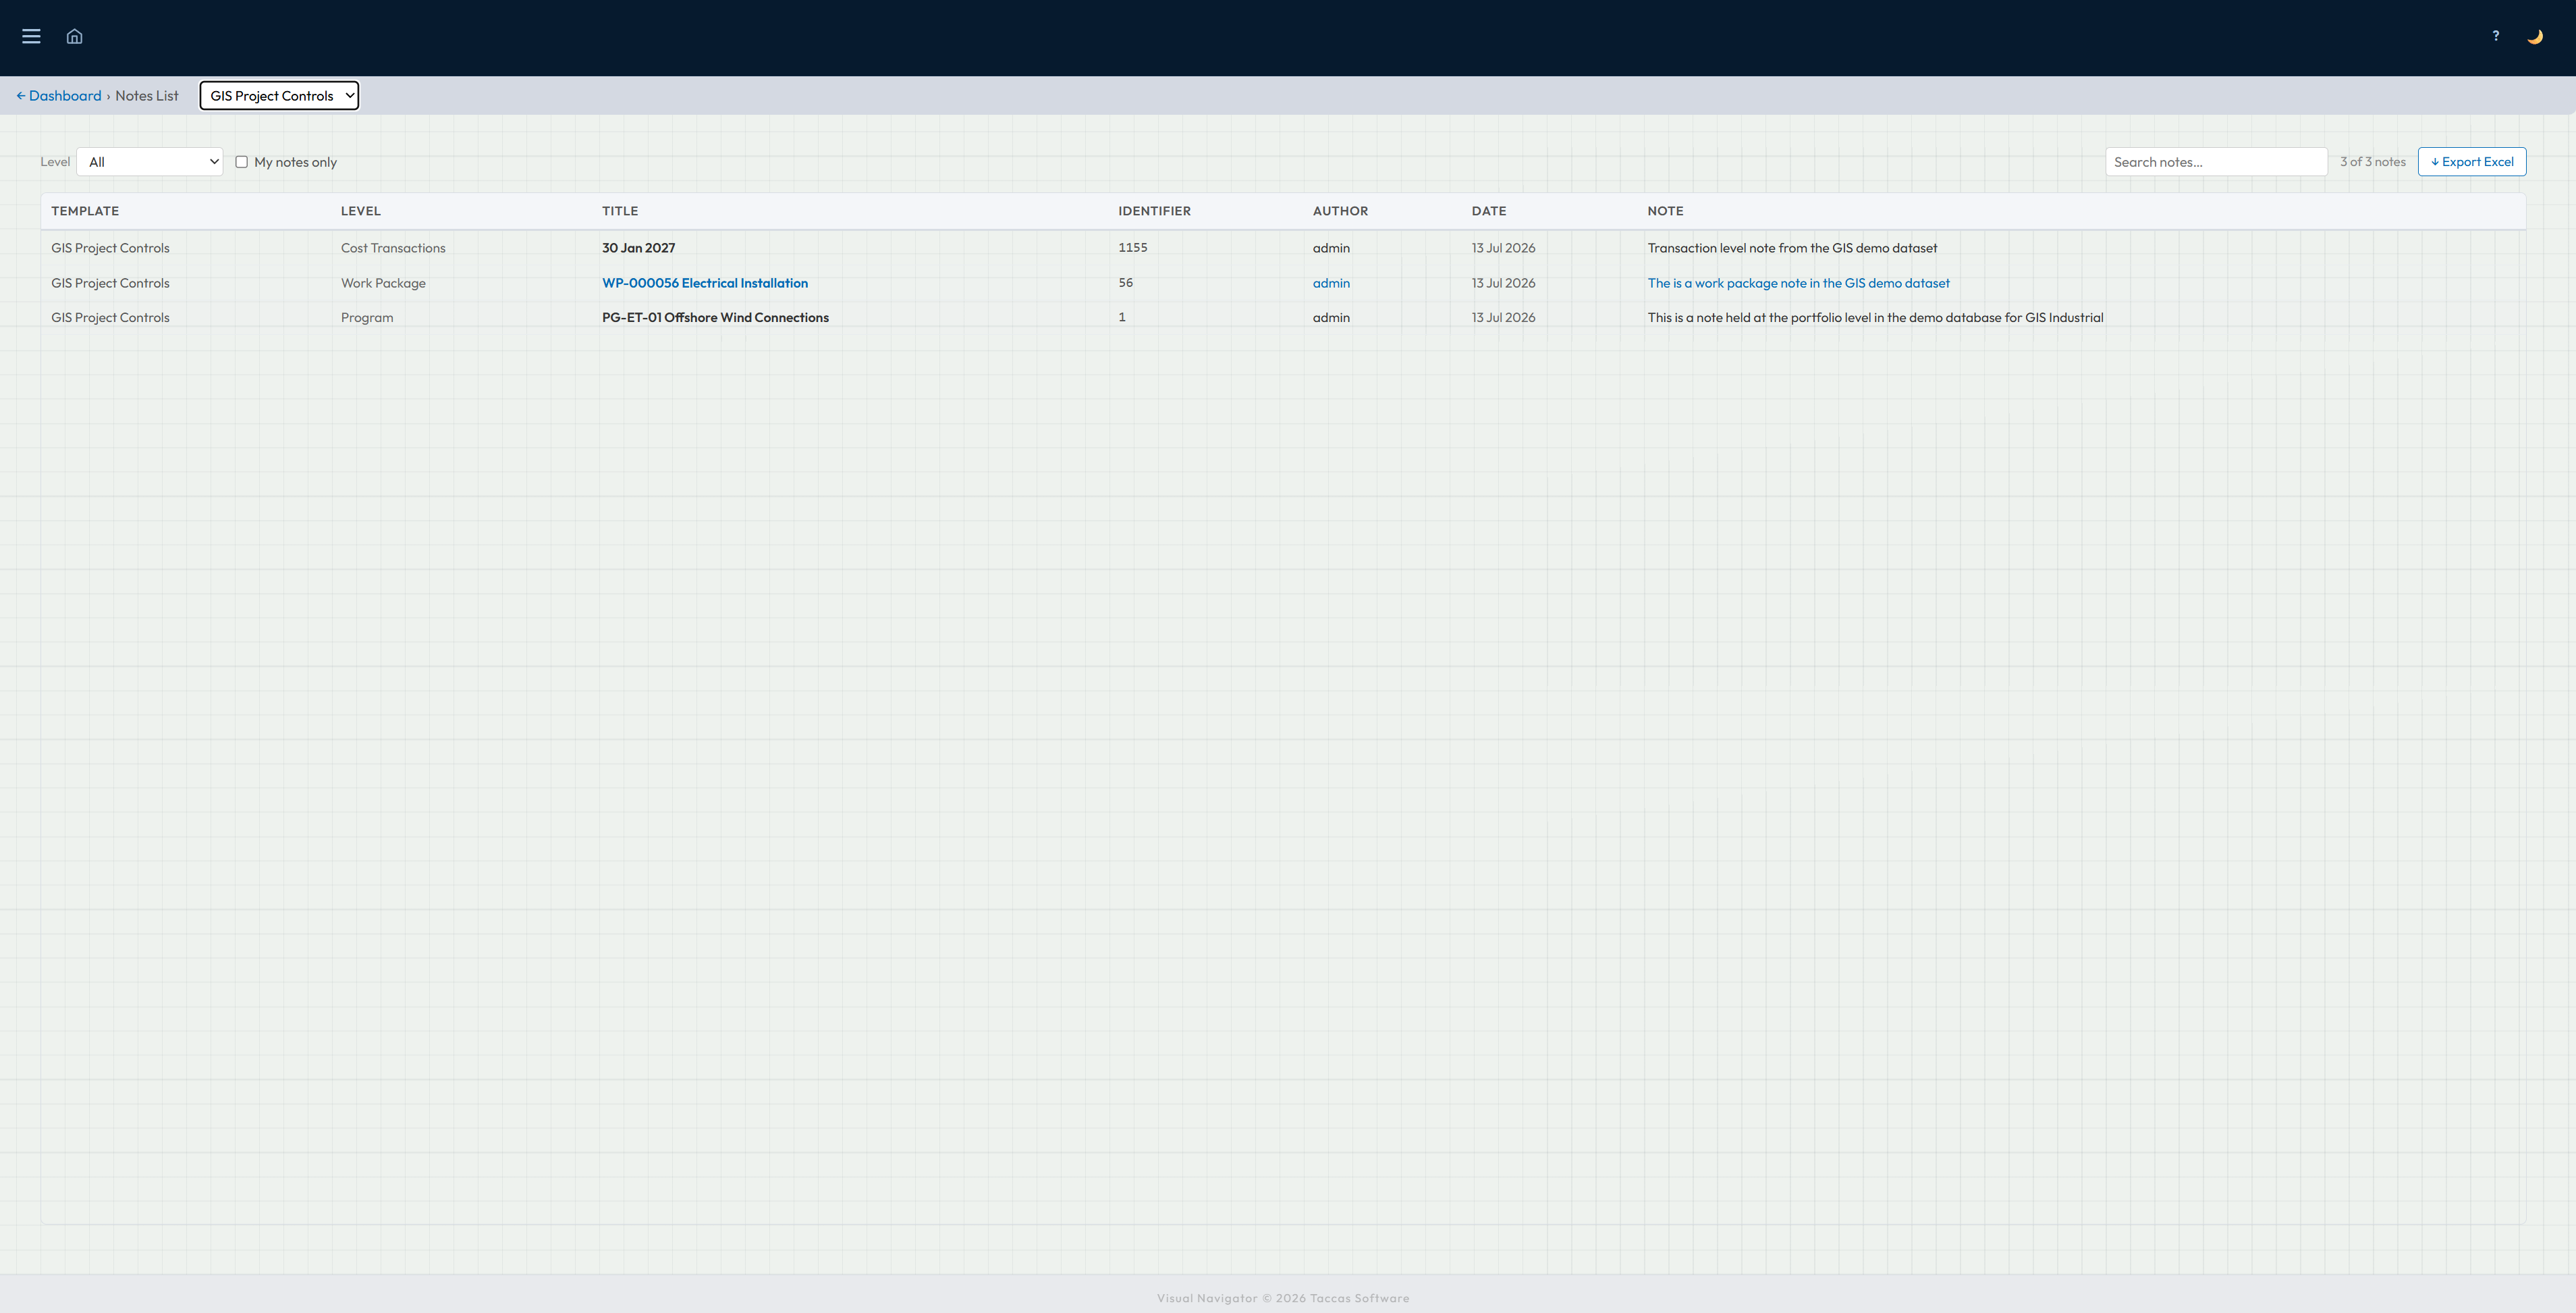Toggle dark mode moon icon

[2535, 36]
